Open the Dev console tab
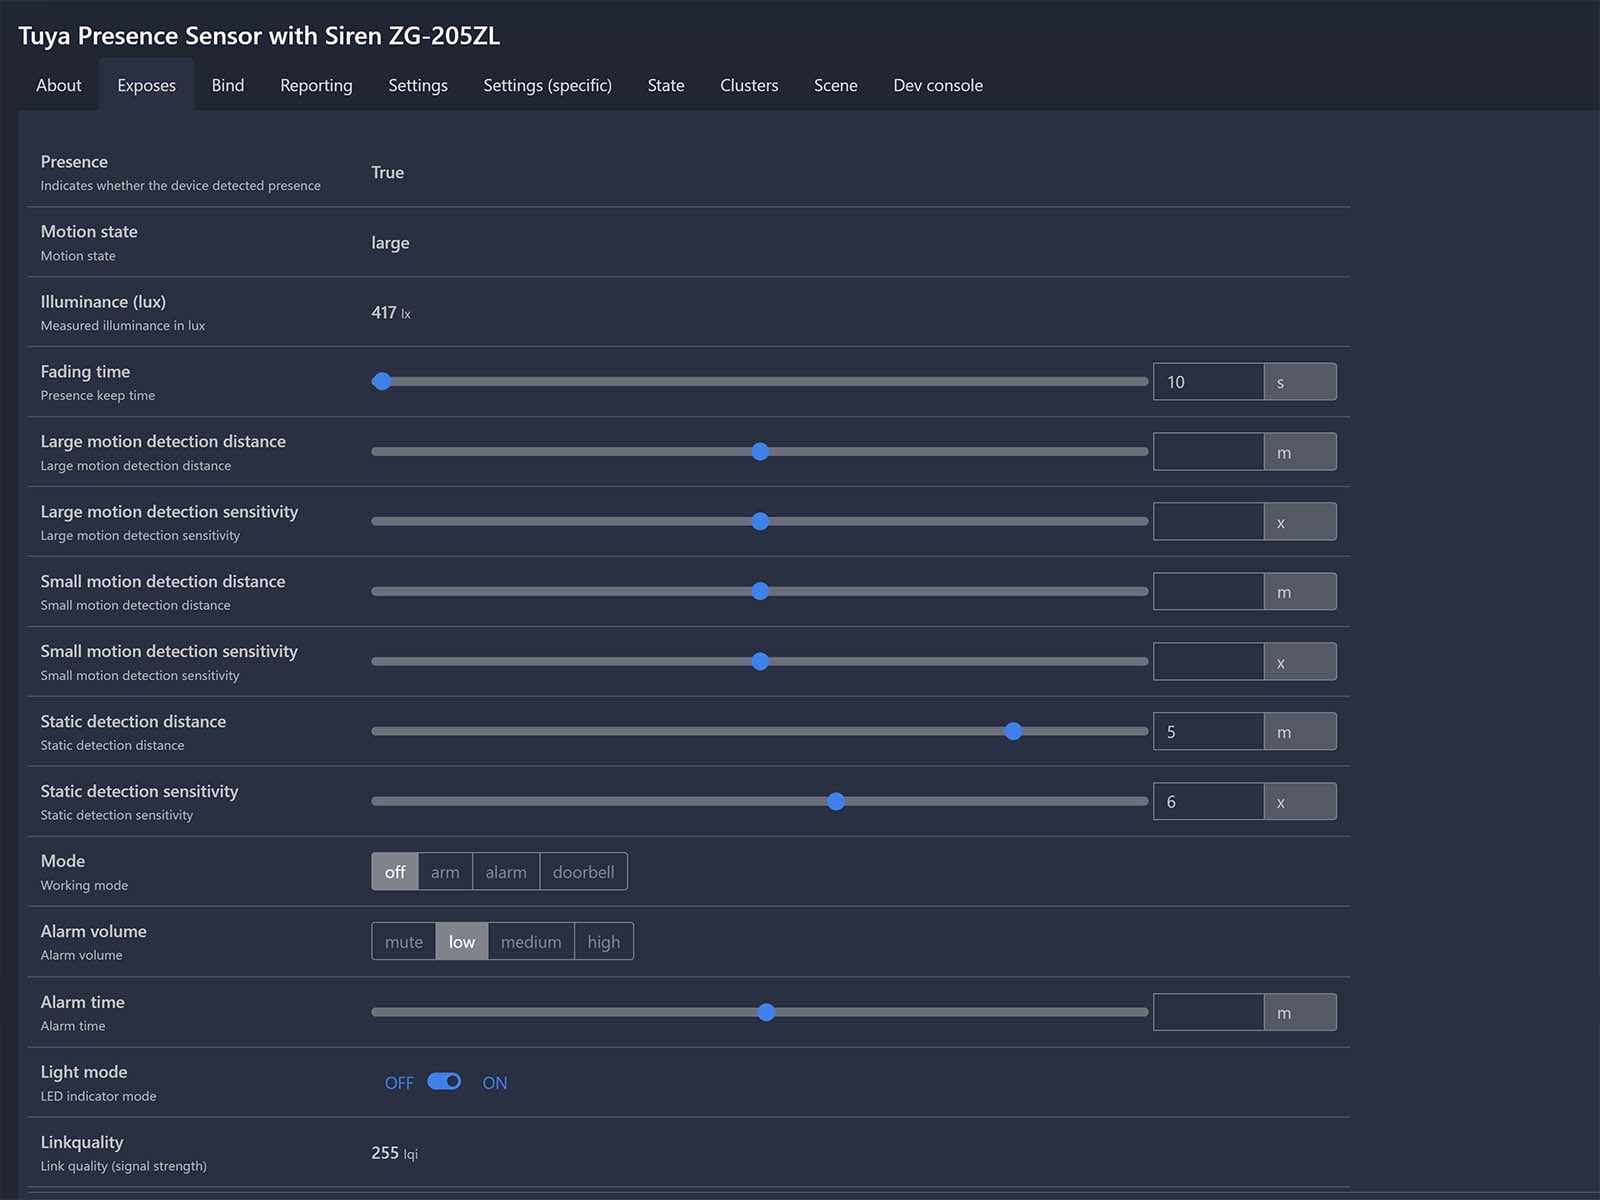This screenshot has width=1600, height=1200. coord(937,86)
